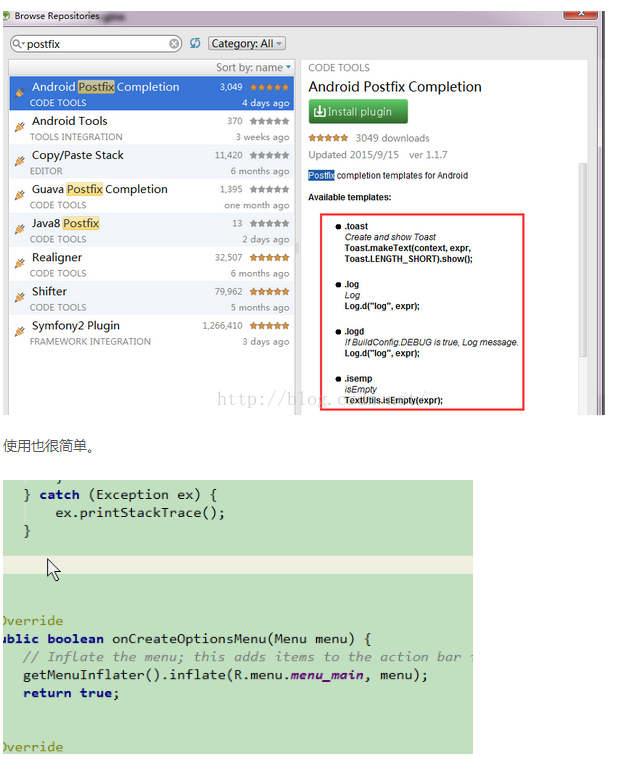625x777 pixels.
Task: Select Android Postfix Completion in list
Action: tap(152, 93)
